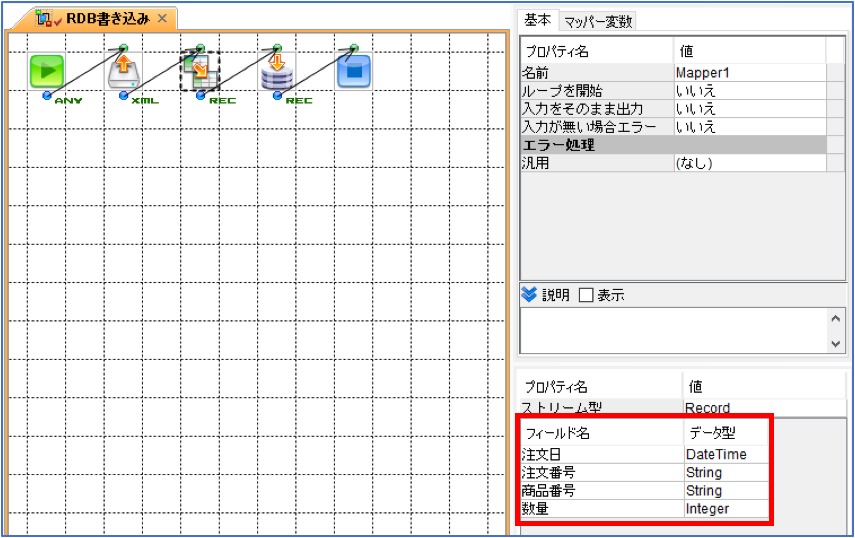The height and width of the screenshot is (538, 855).
Task: Change the 汎用 error handling value (なし)
Action: click(x=750, y=162)
